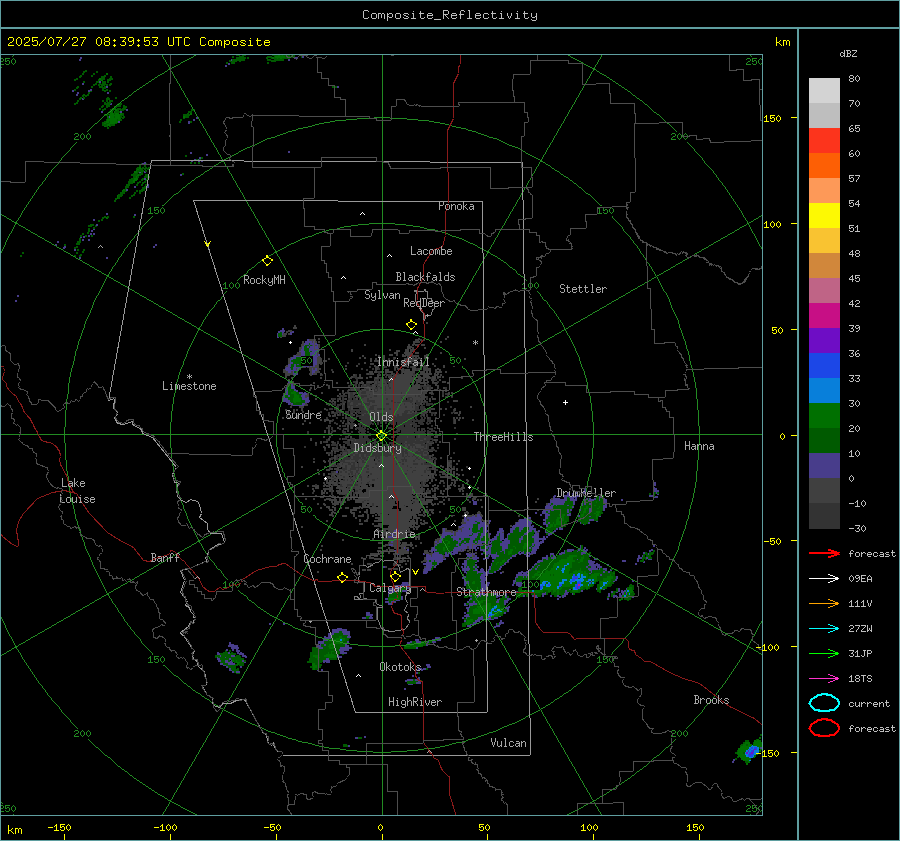Pick the cyan 27ZW arrow icon
This screenshot has width=900, height=841.
pos(824,629)
